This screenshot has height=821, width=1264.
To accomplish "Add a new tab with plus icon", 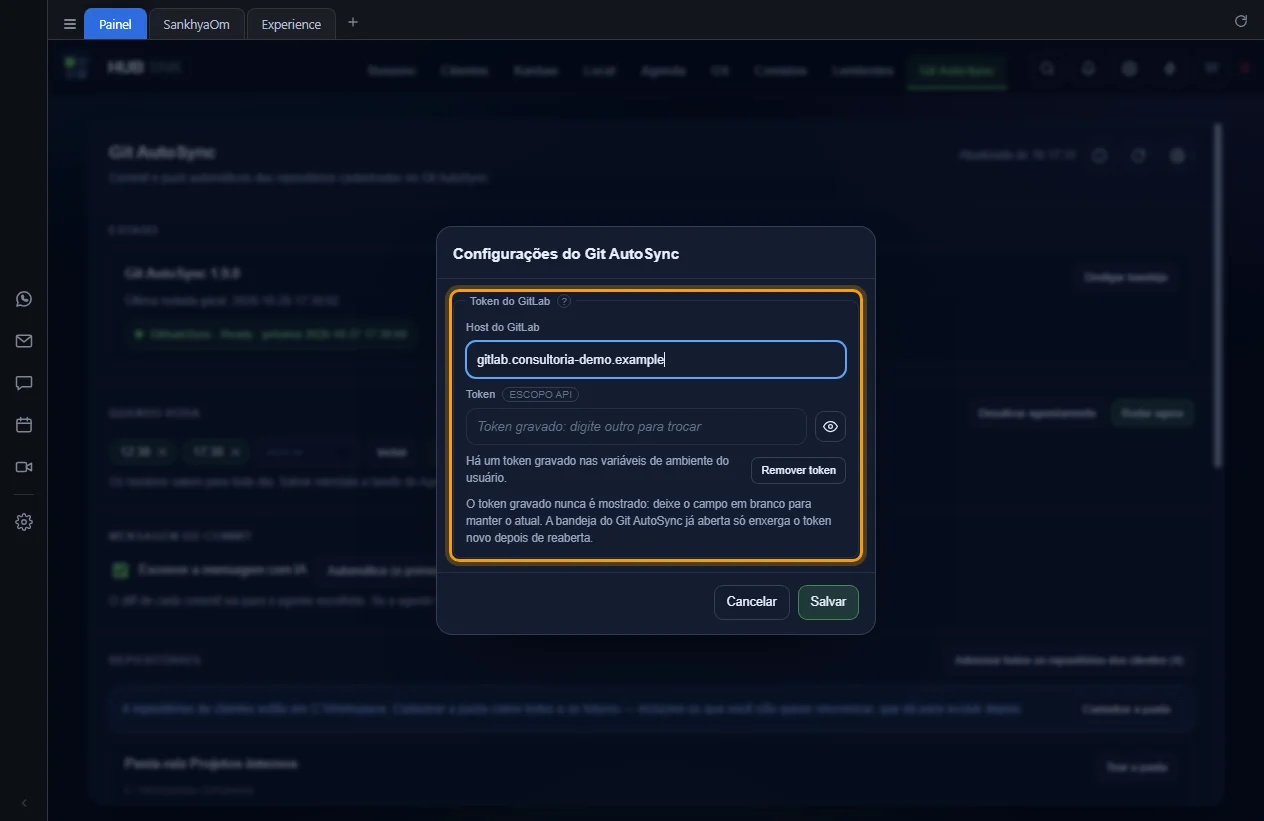I will click(352, 23).
